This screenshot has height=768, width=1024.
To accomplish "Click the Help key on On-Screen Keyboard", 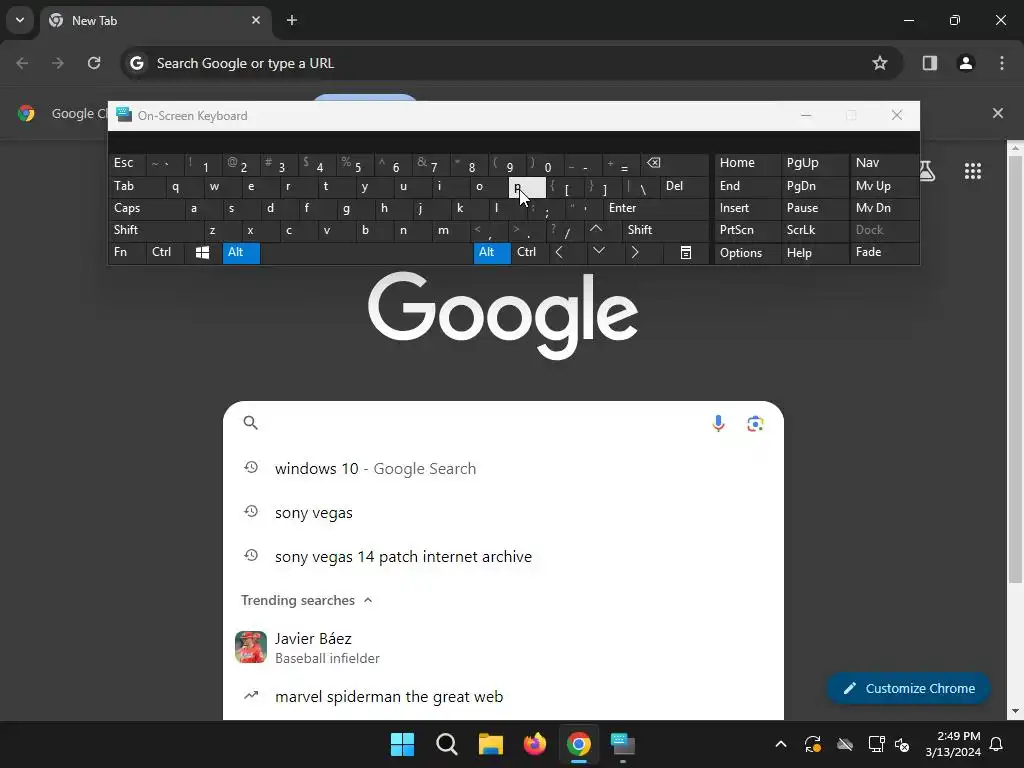I will (814, 252).
